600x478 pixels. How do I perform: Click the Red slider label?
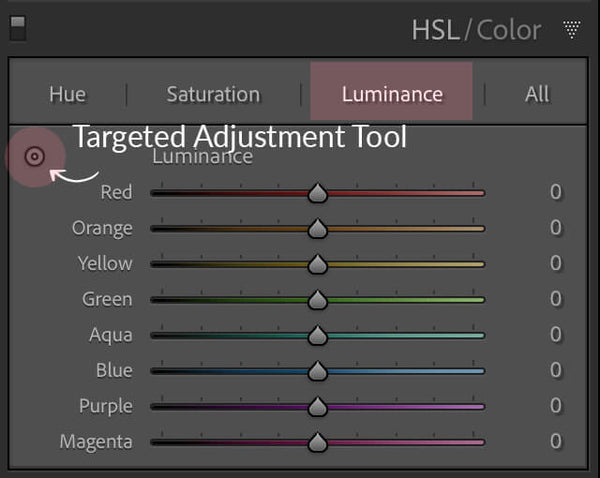coord(116,192)
